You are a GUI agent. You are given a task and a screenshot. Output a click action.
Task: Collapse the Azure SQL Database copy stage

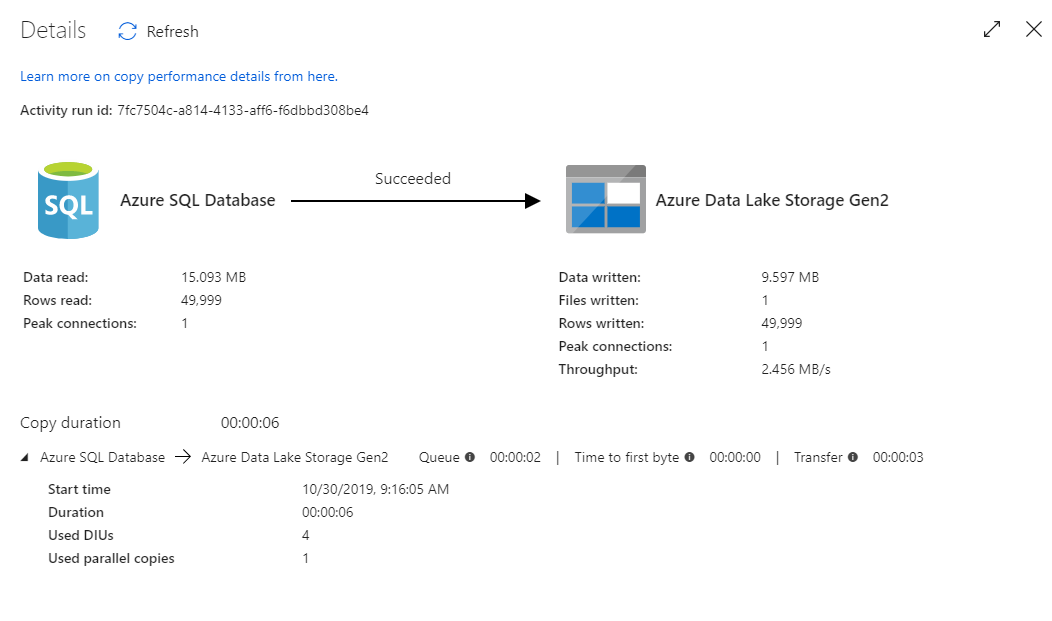coord(25,457)
